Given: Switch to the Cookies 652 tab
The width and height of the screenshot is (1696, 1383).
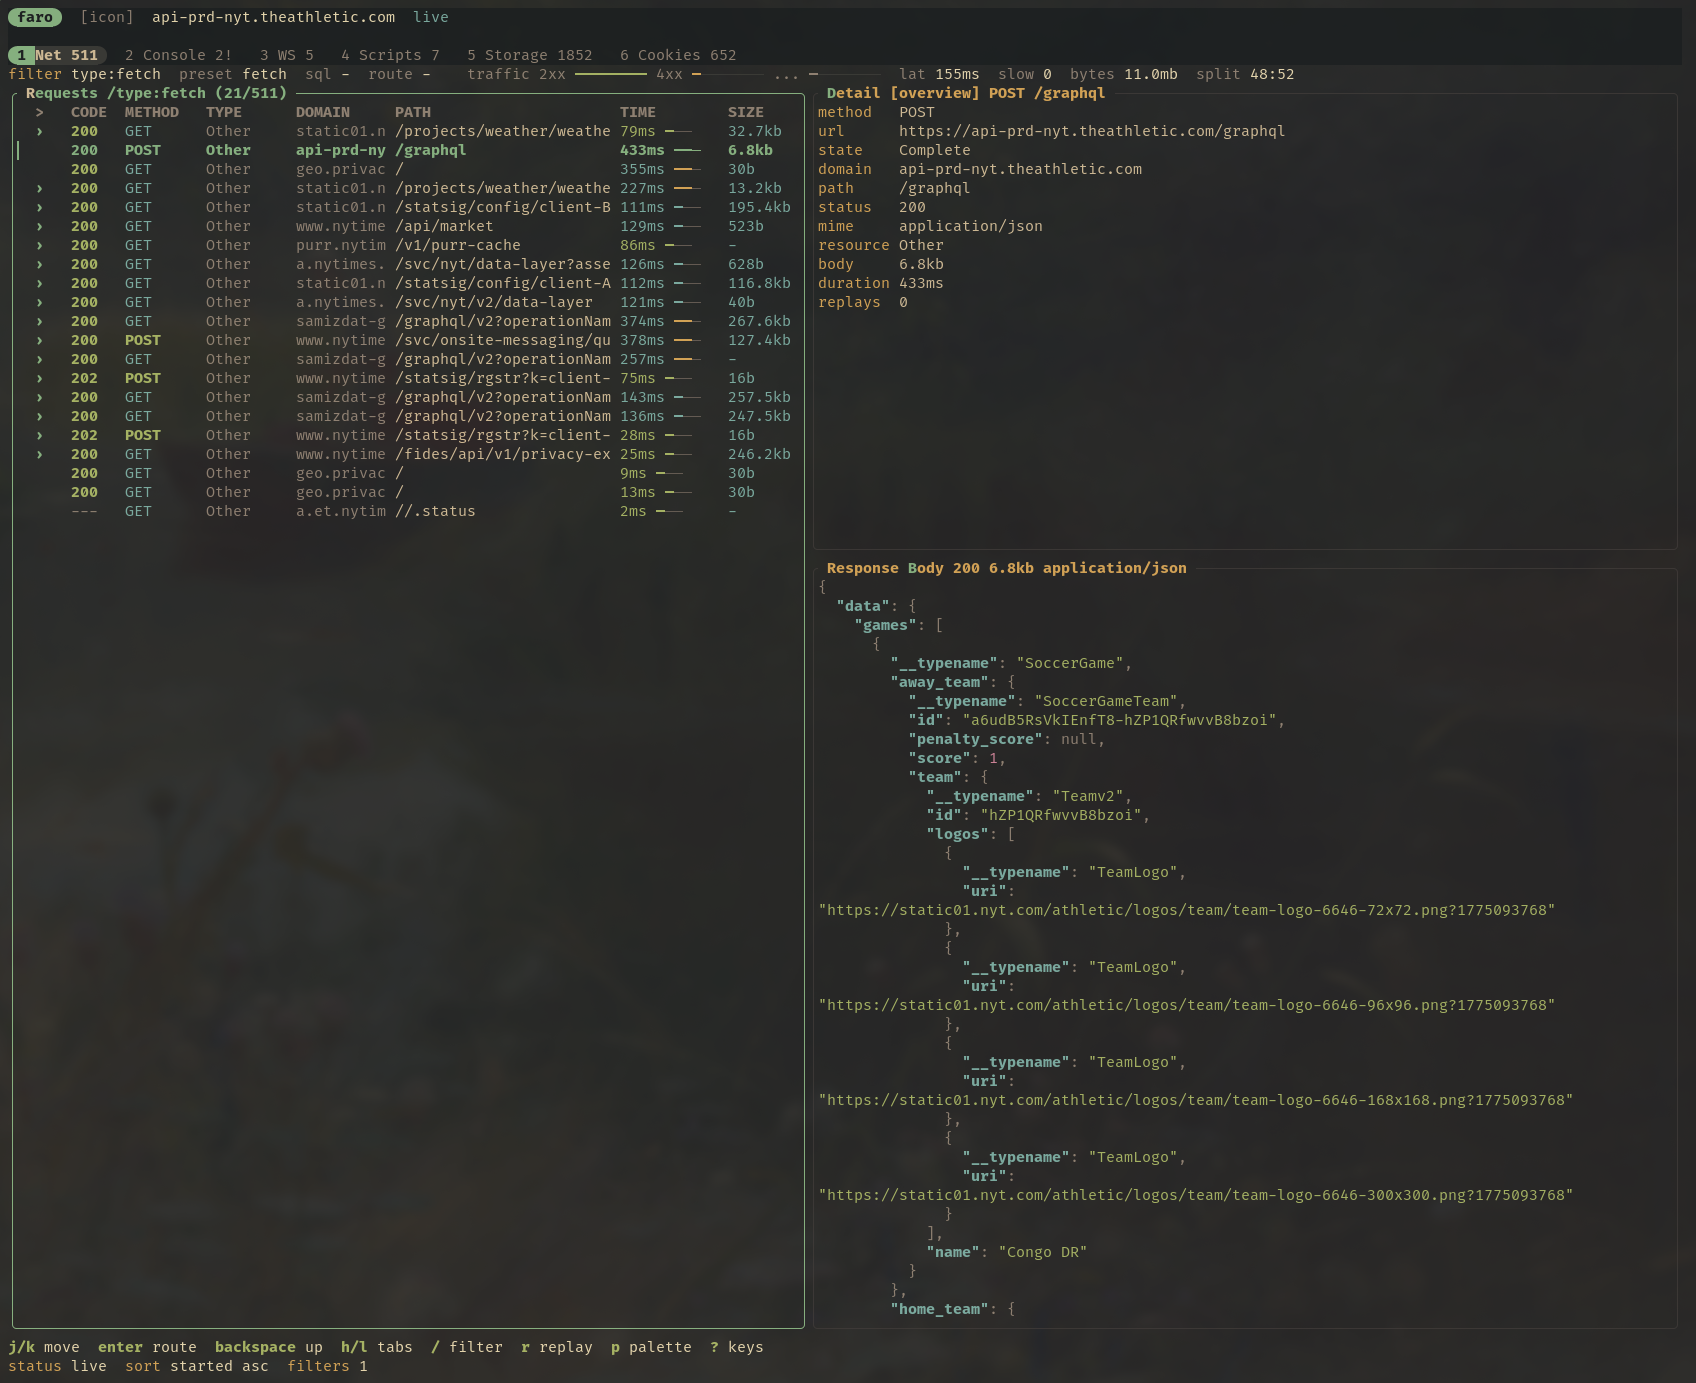Looking at the screenshot, I should [678, 55].
